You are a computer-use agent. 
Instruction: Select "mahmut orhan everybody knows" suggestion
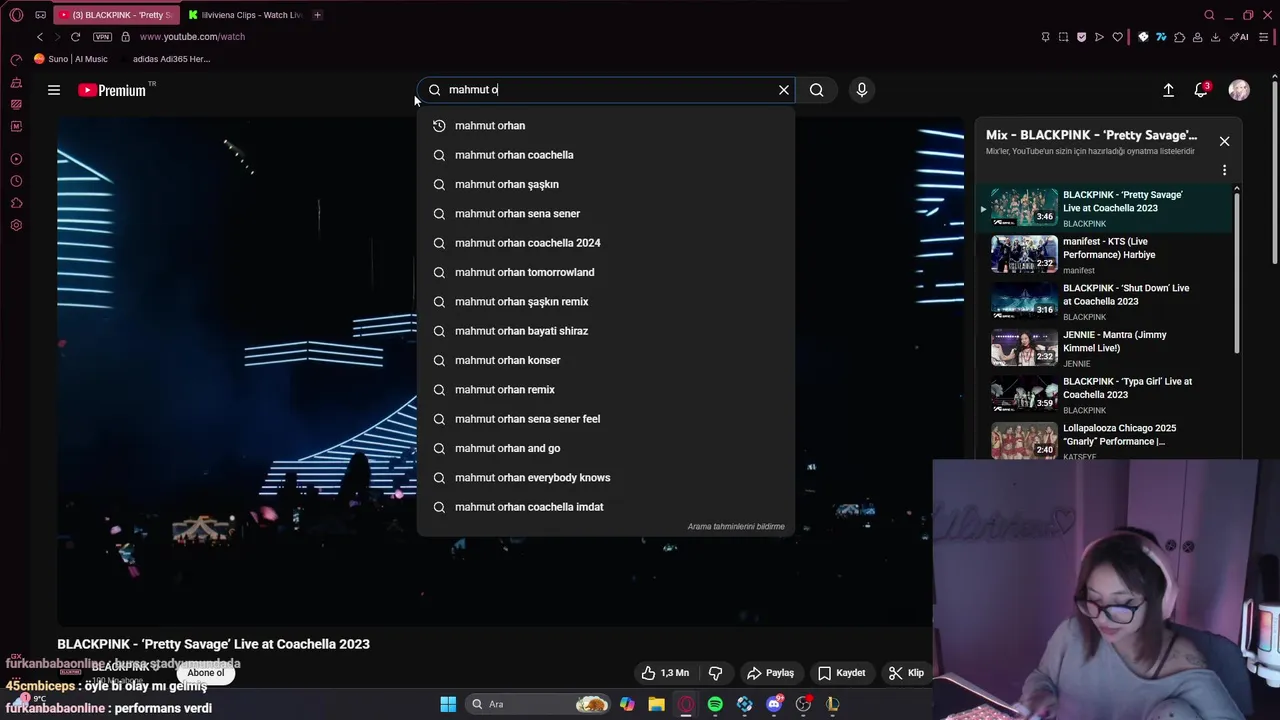pos(606,477)
